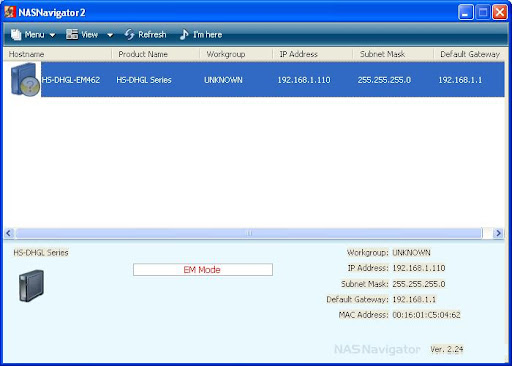Screen dimensions: 512x366
Task: Click 255.255.255.0 cell in the device row
Action: 384,80
